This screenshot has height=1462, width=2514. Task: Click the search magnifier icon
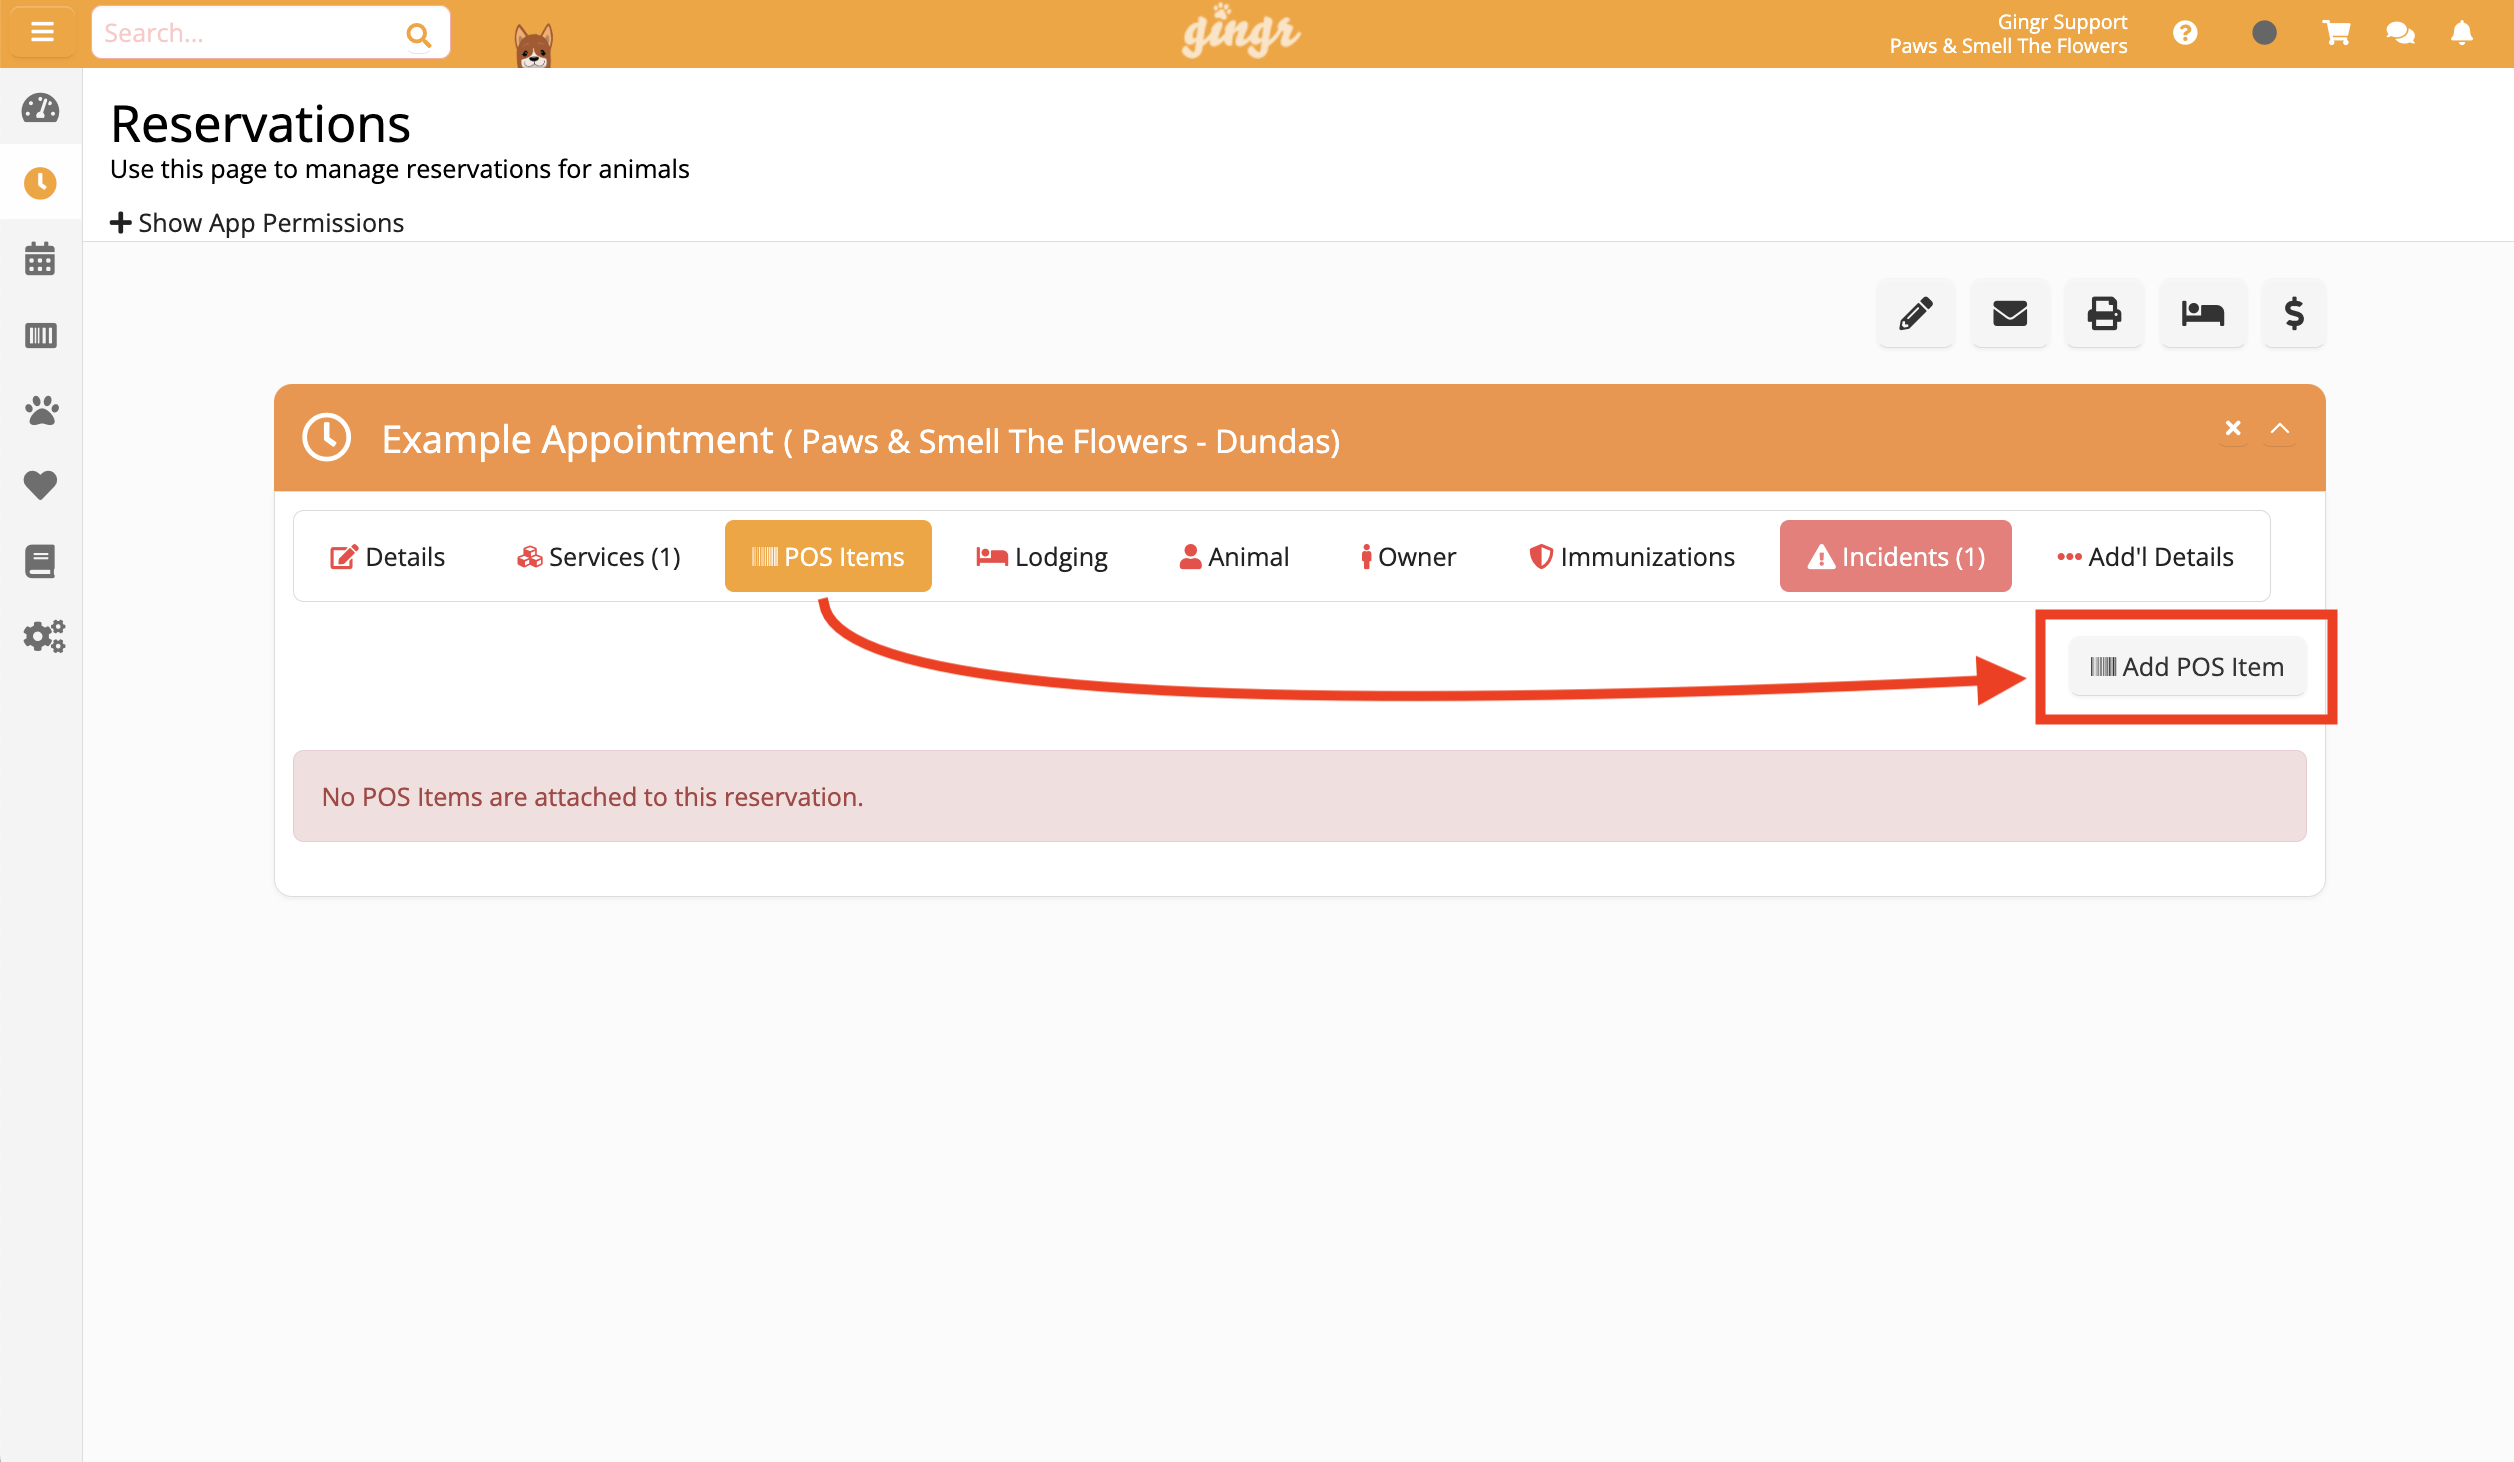pyautogui.click(x=418, y=35)
